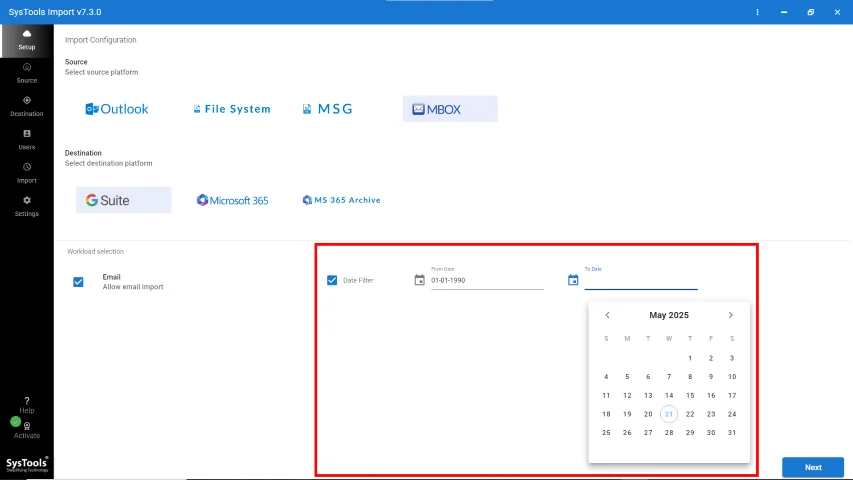
Task: Go to next month in calendar
Action: coord(731,315)
